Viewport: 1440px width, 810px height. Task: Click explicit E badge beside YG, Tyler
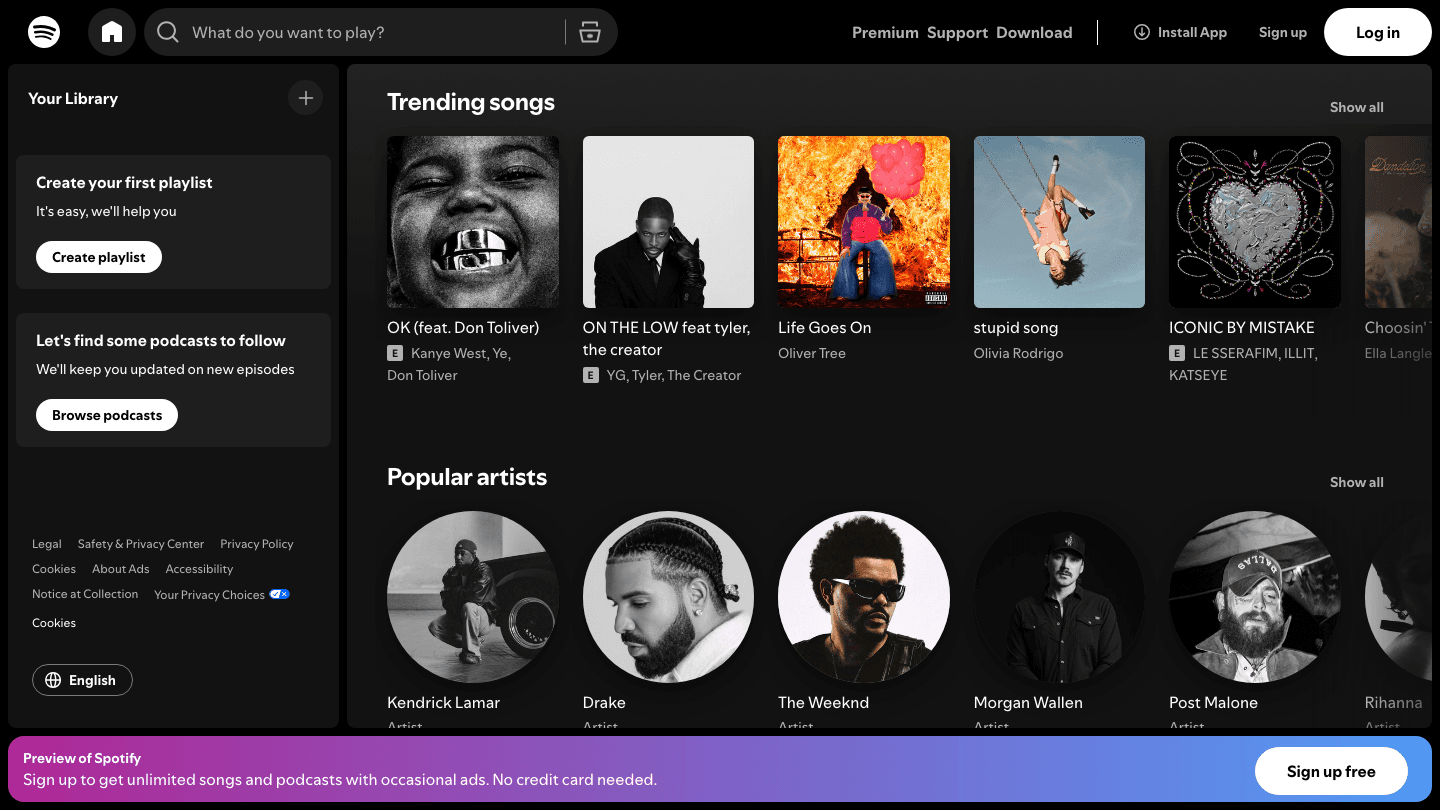tap(590, 375)
